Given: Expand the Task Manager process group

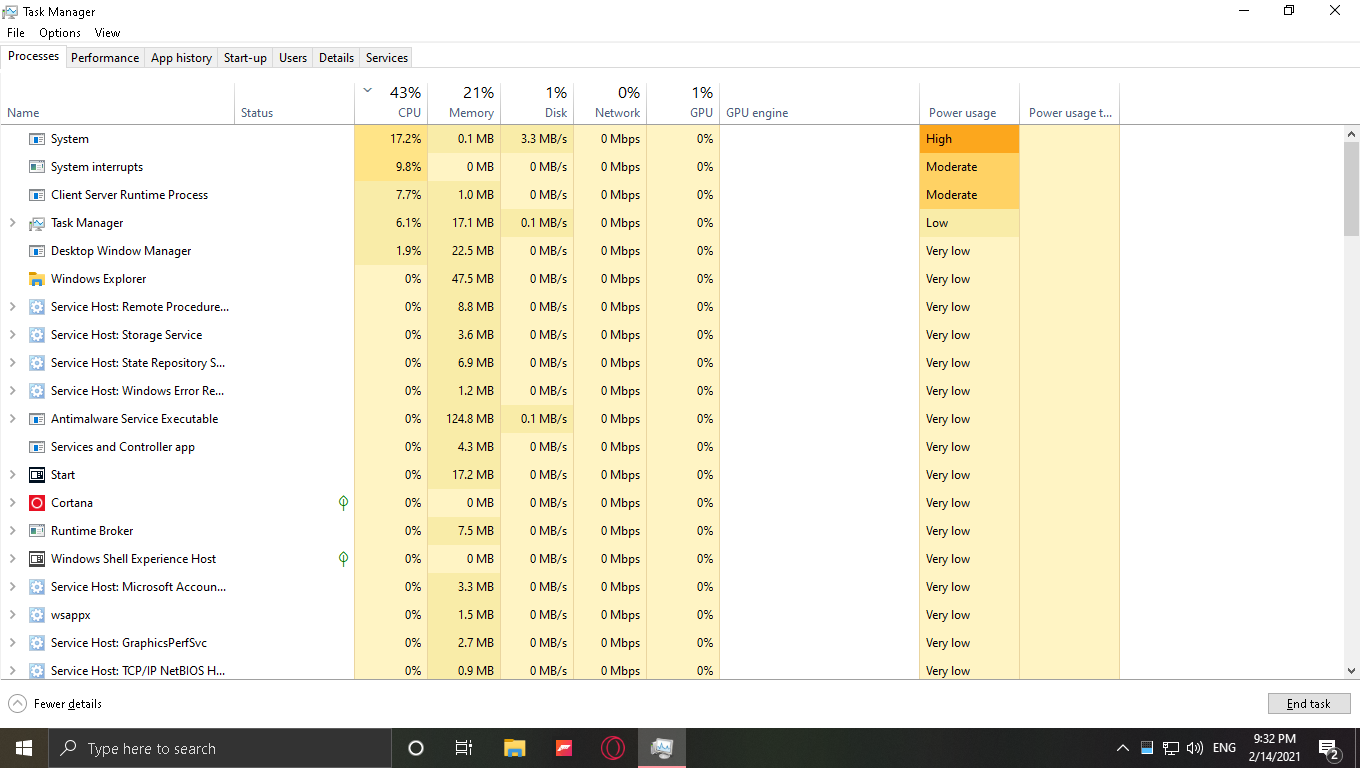Looking at the screenshot, I should click(12, 223).
